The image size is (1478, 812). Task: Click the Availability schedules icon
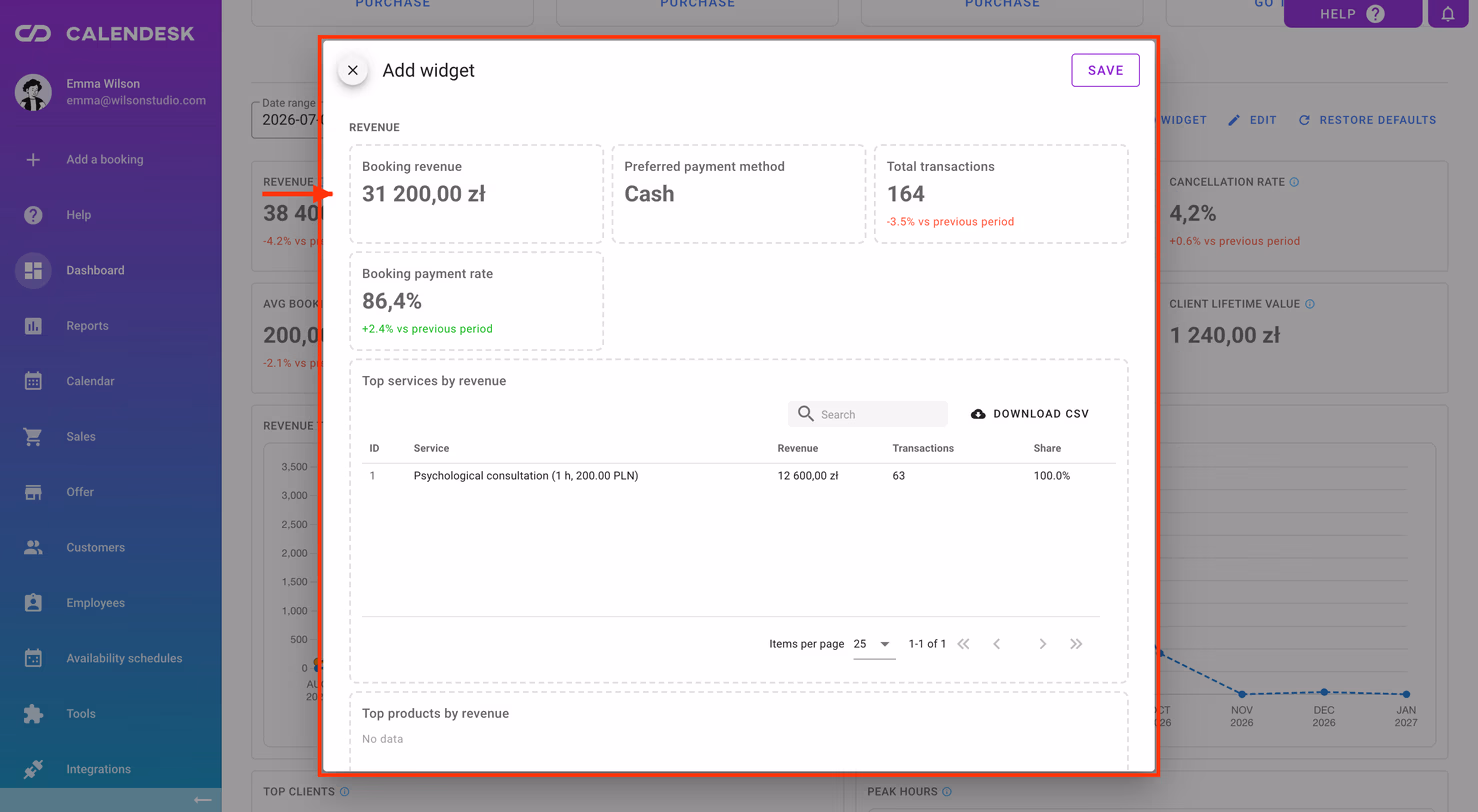33,658
